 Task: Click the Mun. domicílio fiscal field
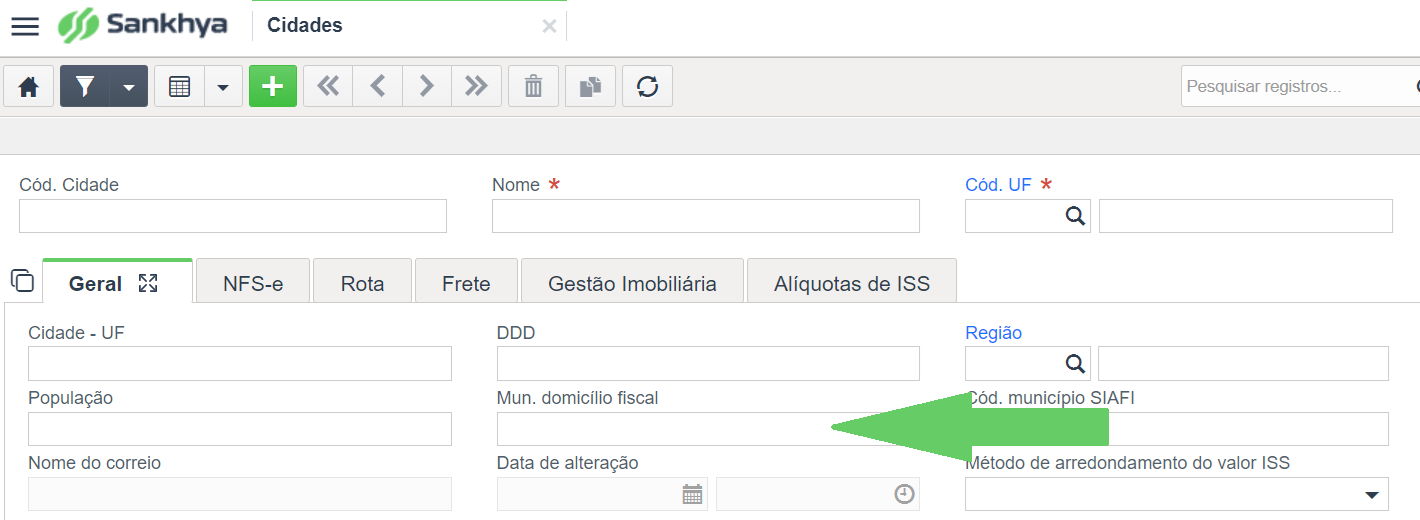click(x=708, y=429)
